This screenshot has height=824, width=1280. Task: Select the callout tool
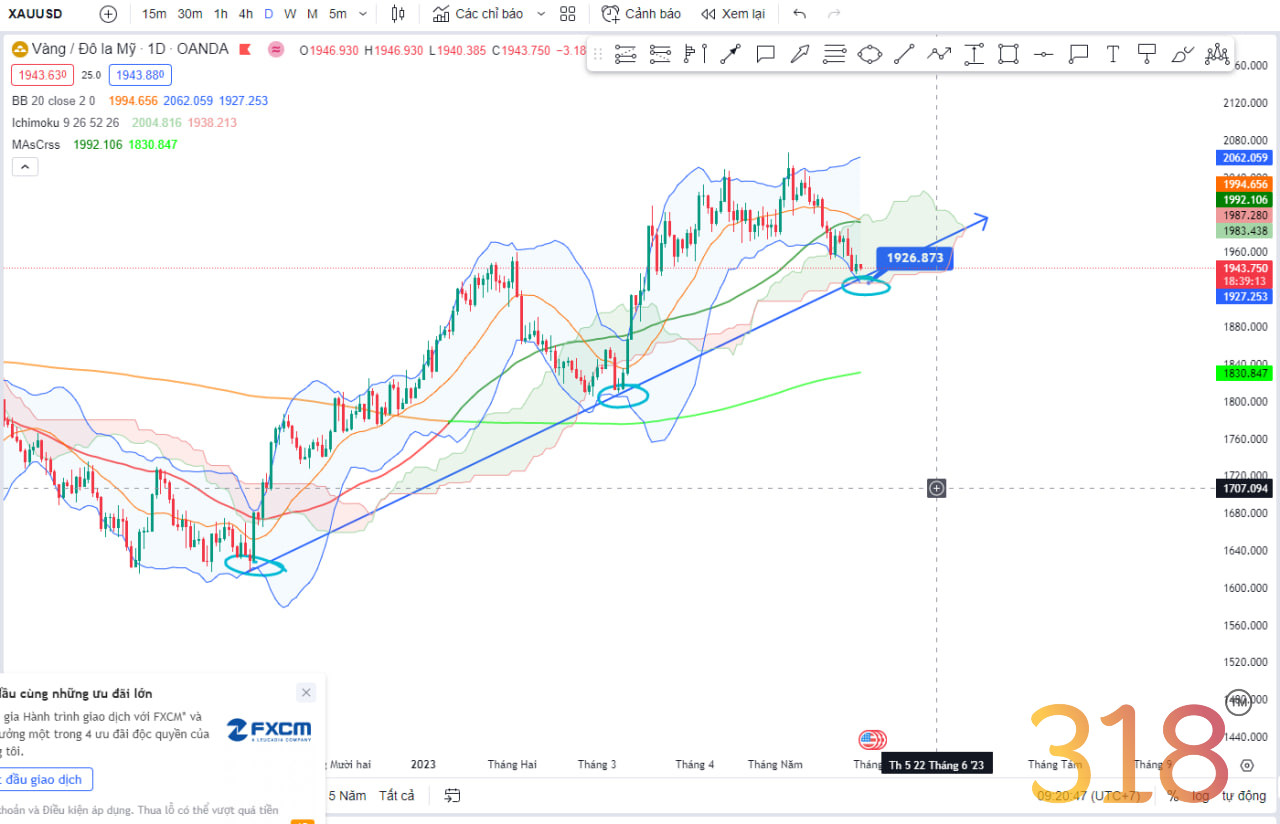(x=1078, y=54)
